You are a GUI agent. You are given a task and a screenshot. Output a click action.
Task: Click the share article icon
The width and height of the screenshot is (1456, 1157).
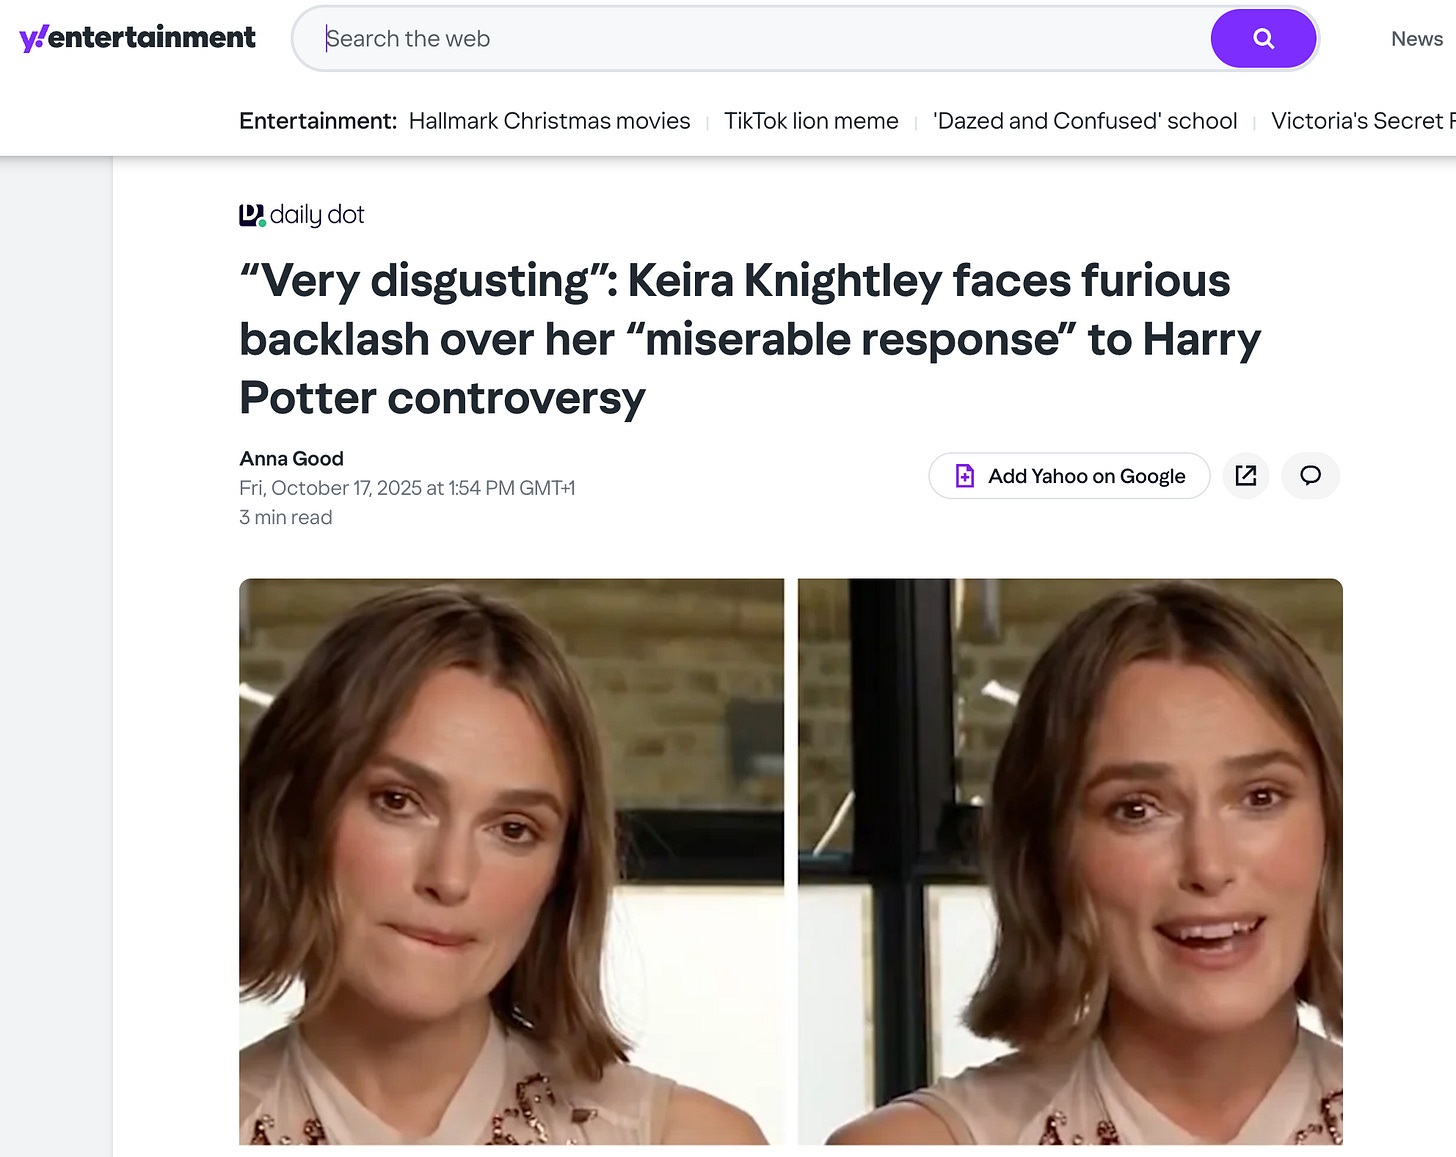[x=1246, y=476]
